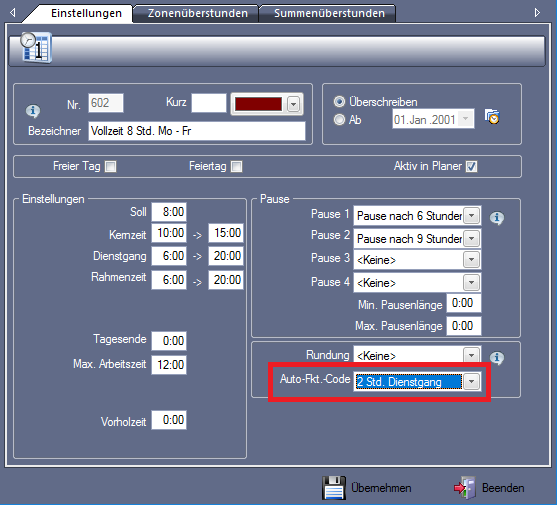This screenshot has height=505, width=557.
Task: Click the Kernzeit start field 10:00
Action: pyautogui.click(x=169, y=233)
